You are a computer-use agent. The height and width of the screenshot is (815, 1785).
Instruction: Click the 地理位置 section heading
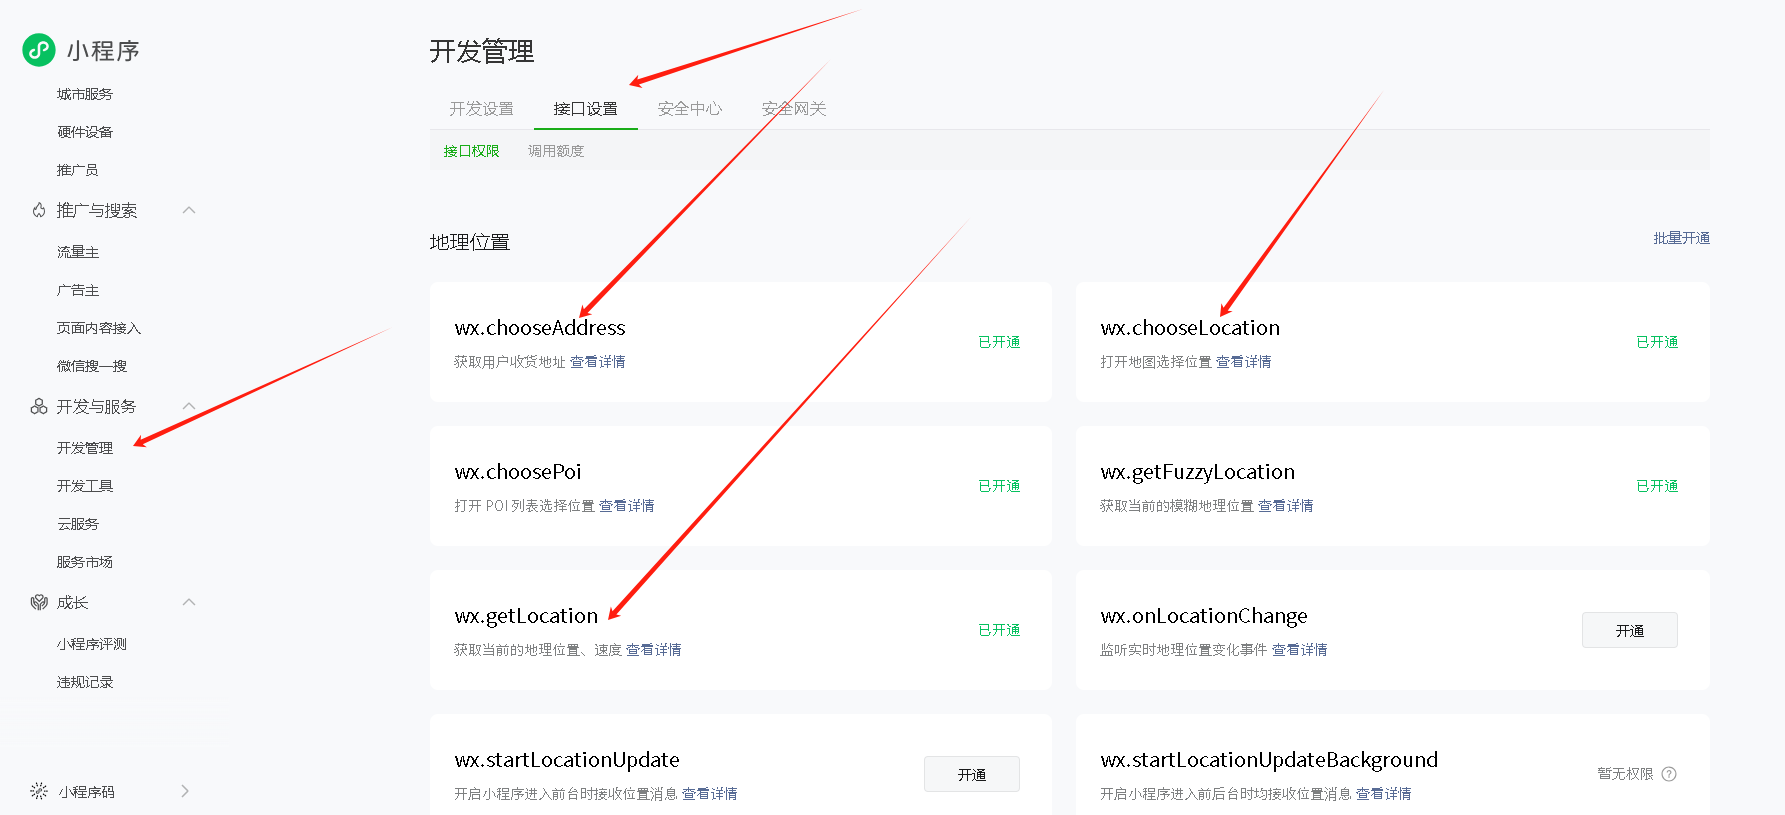coord(470,242)
